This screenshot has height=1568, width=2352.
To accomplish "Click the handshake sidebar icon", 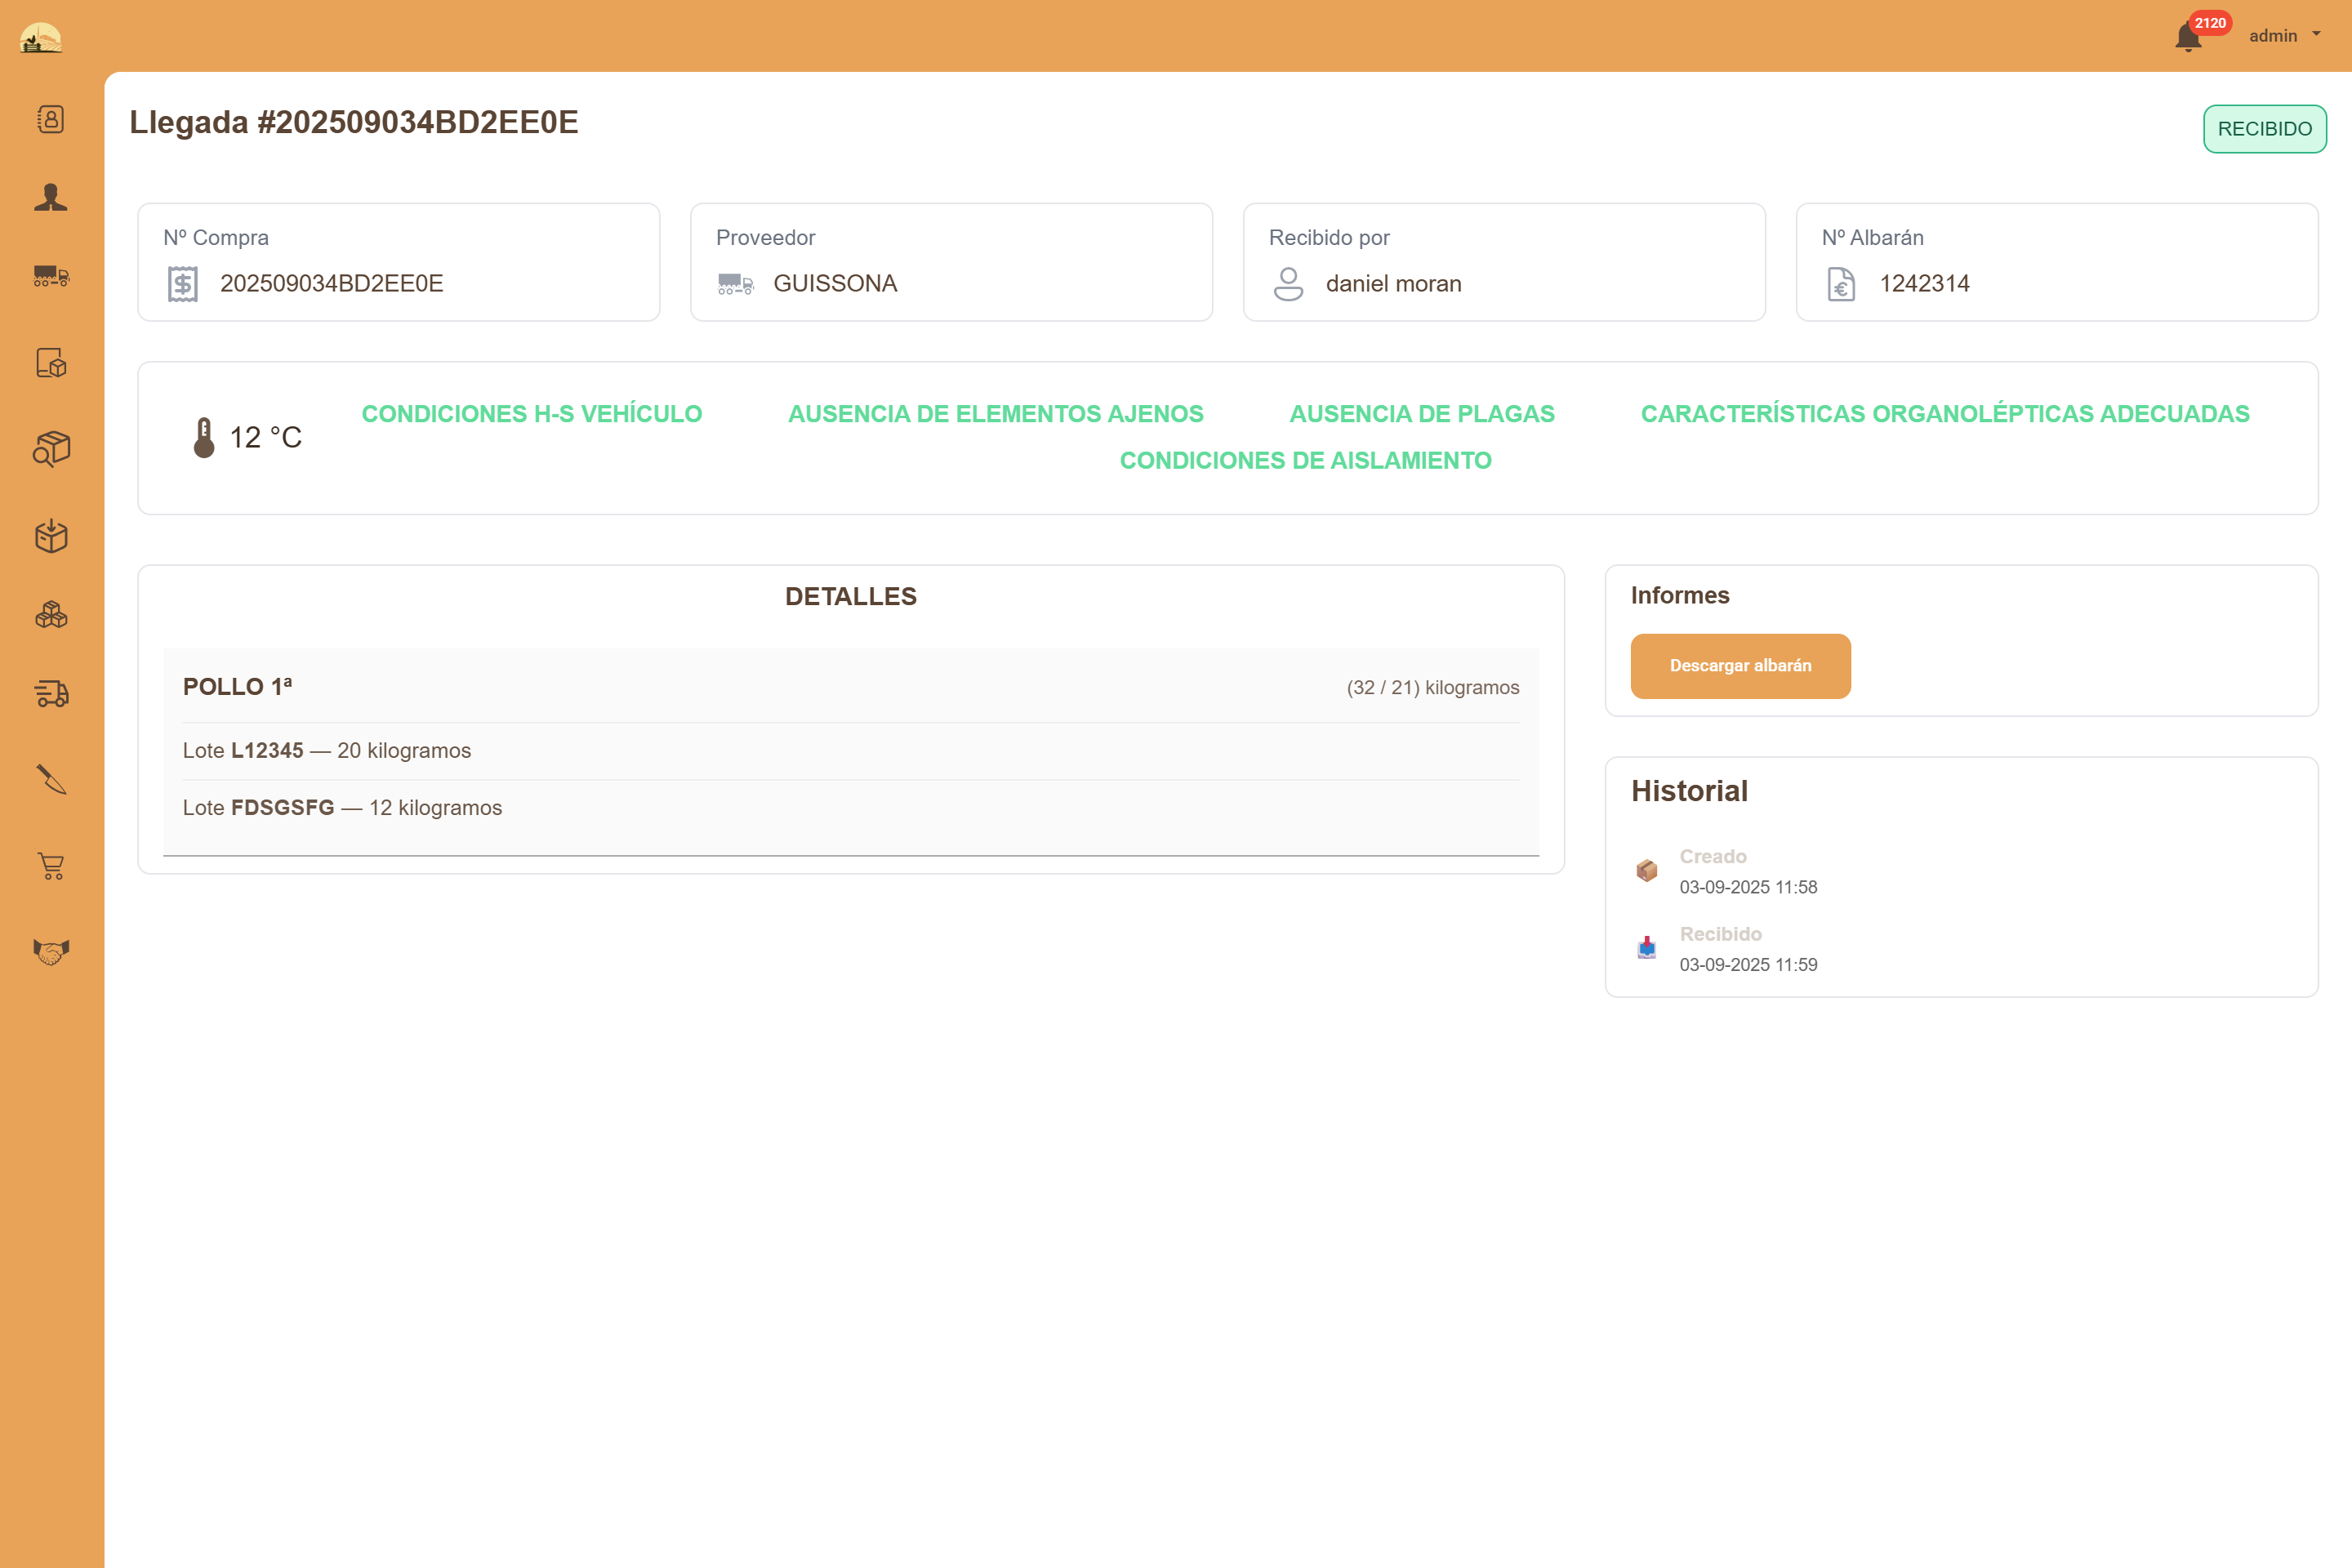I will [x=51, y=951].
